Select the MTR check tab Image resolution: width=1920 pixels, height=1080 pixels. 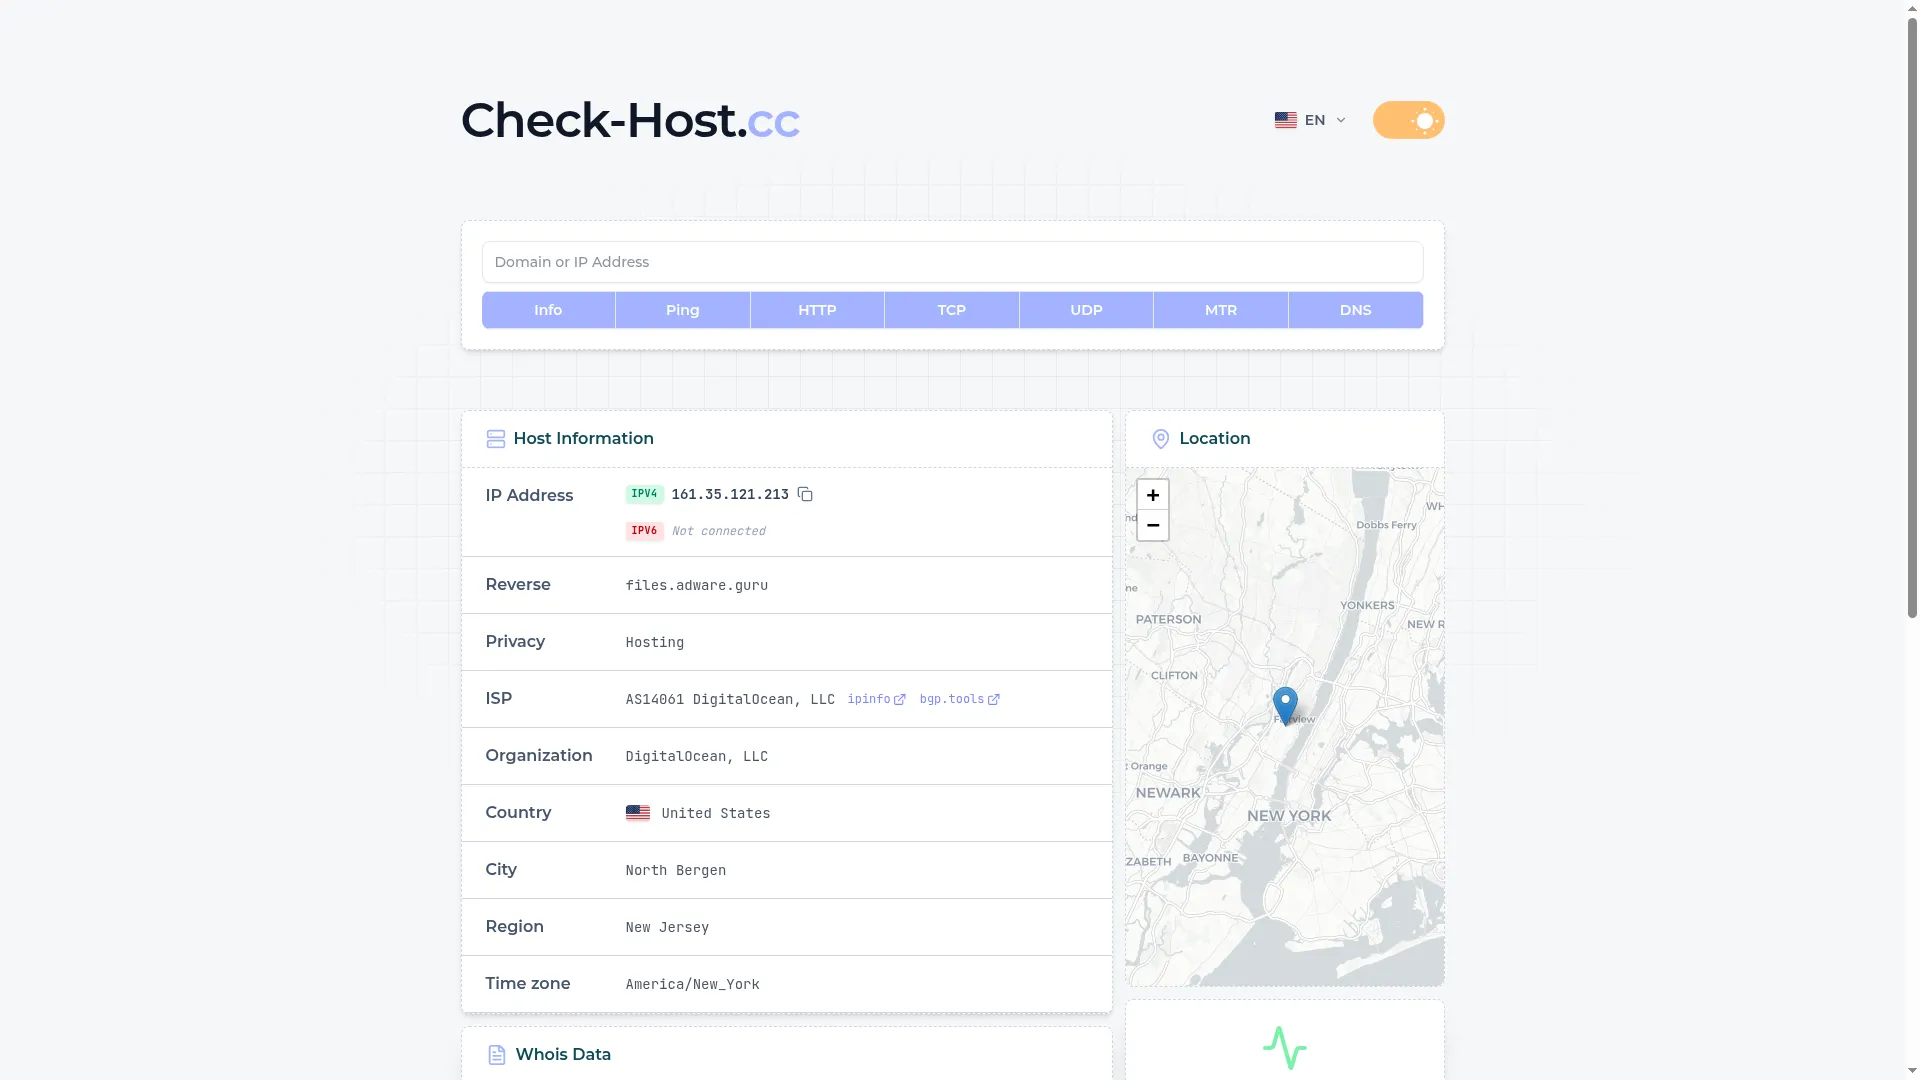click(1221, 310)
